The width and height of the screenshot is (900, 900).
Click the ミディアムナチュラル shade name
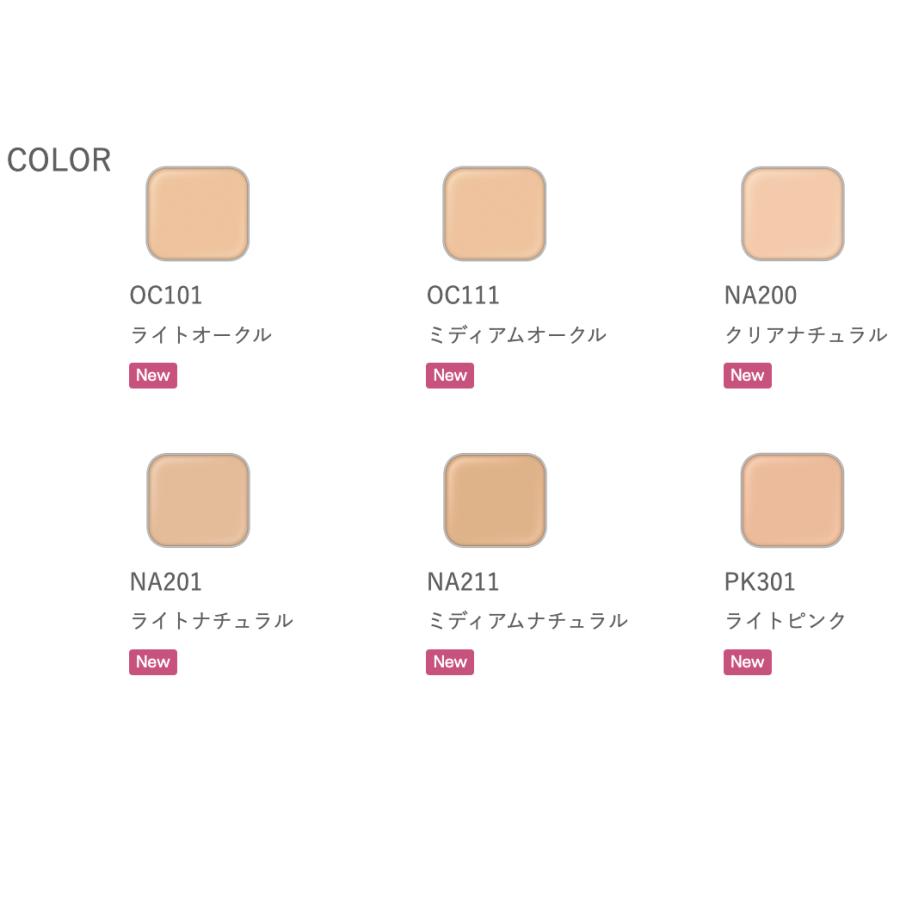pyautogui.click(x=527, y=621)
